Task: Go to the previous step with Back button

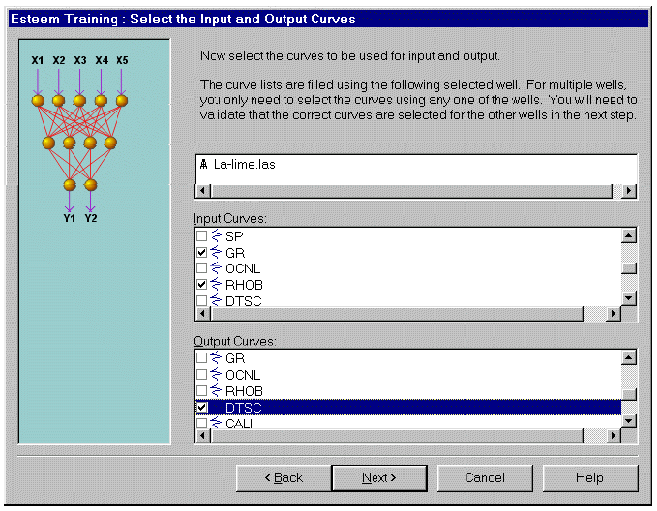Action: [x=283, y=478]
